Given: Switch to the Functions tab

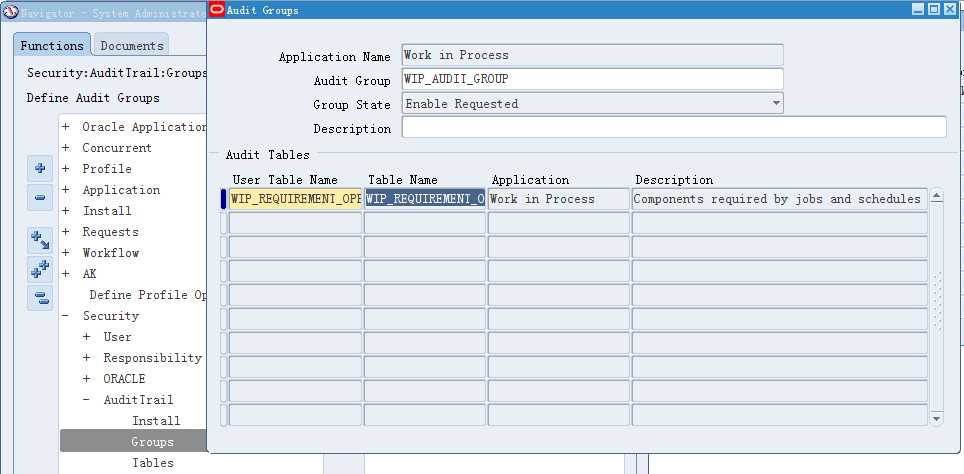Looking at the screenshot, I should [52, 45].
